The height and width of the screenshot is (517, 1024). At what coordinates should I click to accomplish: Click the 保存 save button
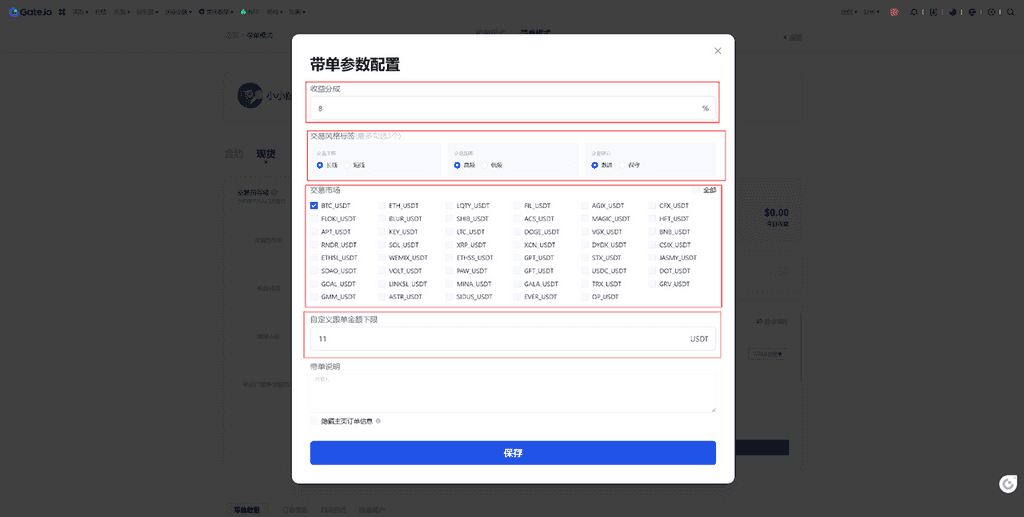coord(512,453)
